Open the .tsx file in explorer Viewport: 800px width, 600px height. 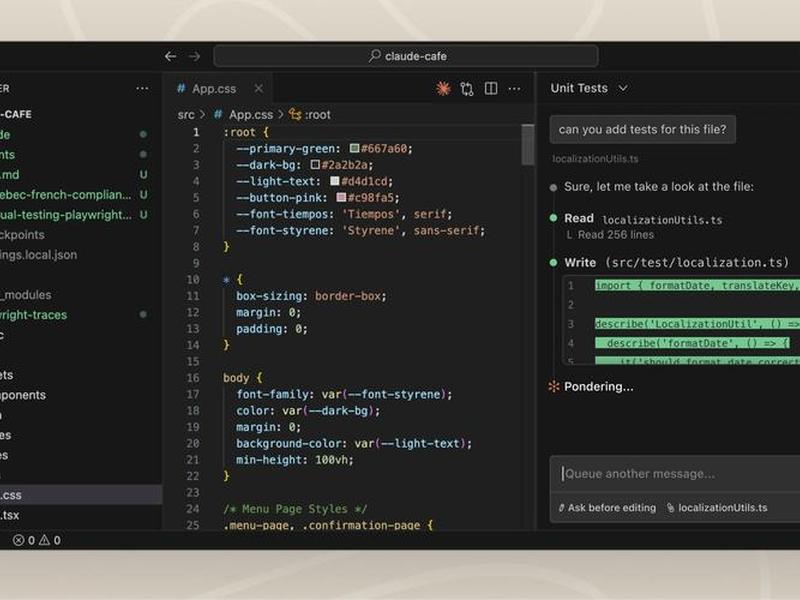[10, 515]
